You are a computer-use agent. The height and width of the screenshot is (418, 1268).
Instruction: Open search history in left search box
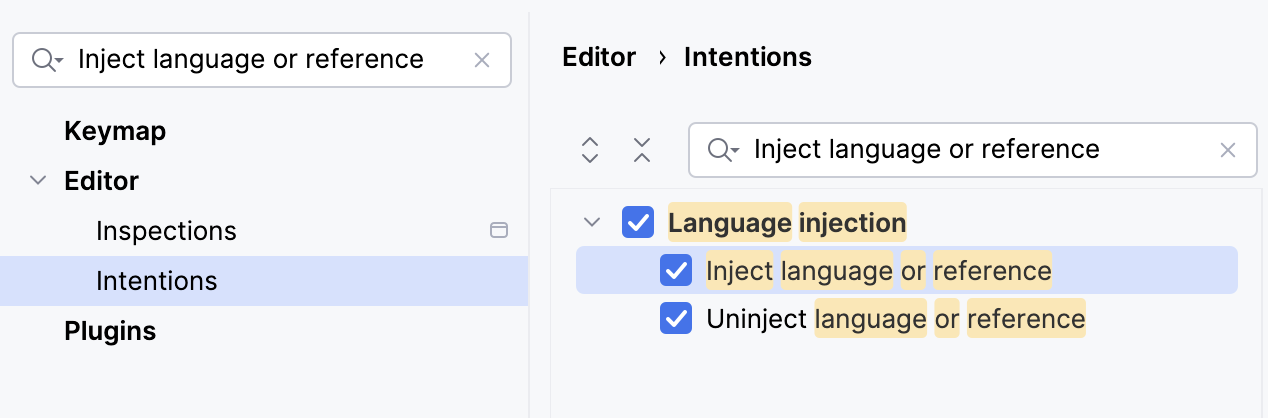(x=47, y=60)
